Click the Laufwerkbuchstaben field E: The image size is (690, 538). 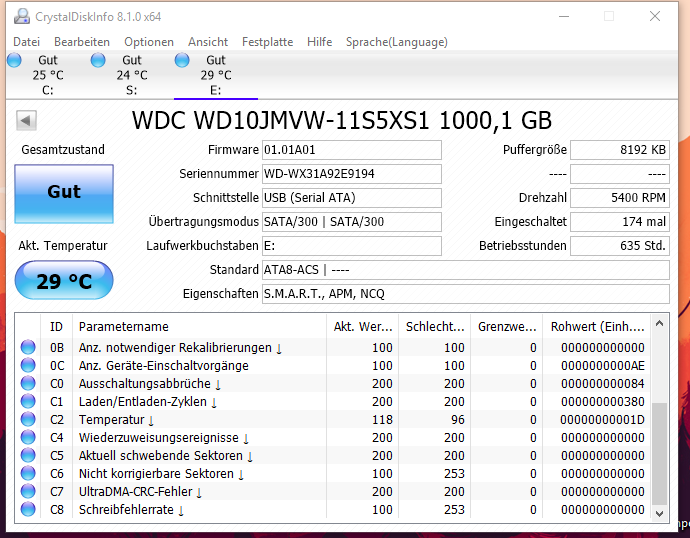tap(352, 245)
